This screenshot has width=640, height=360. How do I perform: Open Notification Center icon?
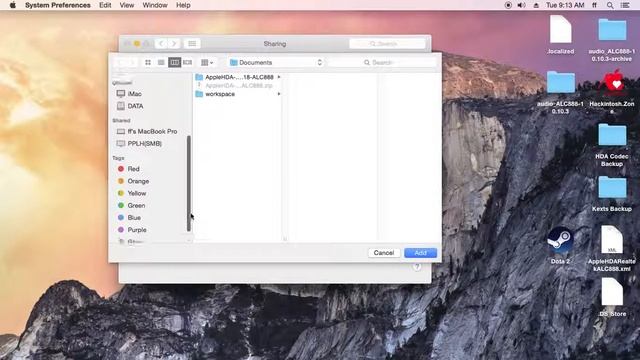coord(625,5)
